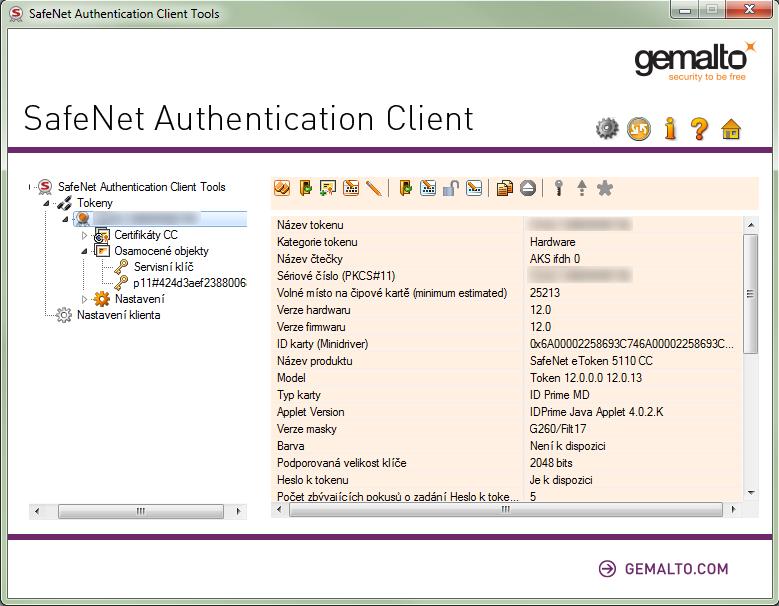This screenshot has height=606, width=779.
Task: Click the Copy to Clipboard icon
Action: pyautogui.click(x=504, y=188)
